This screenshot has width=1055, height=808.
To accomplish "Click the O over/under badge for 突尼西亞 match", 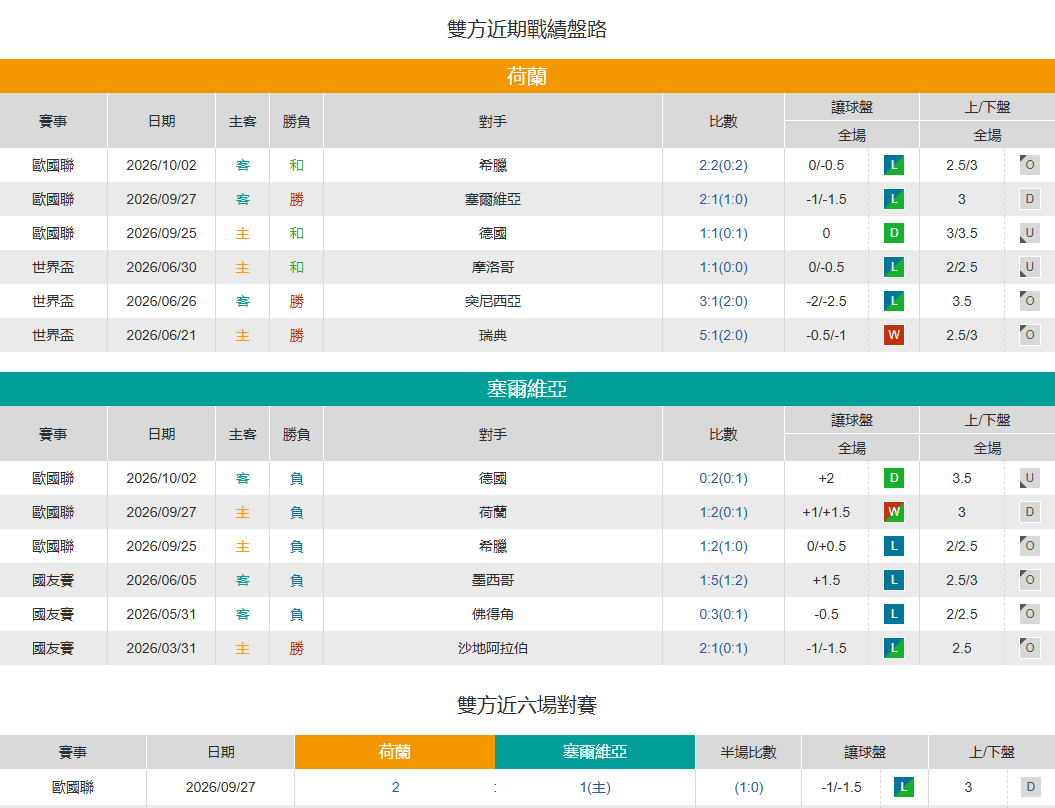I will (x=1029, y=301).
